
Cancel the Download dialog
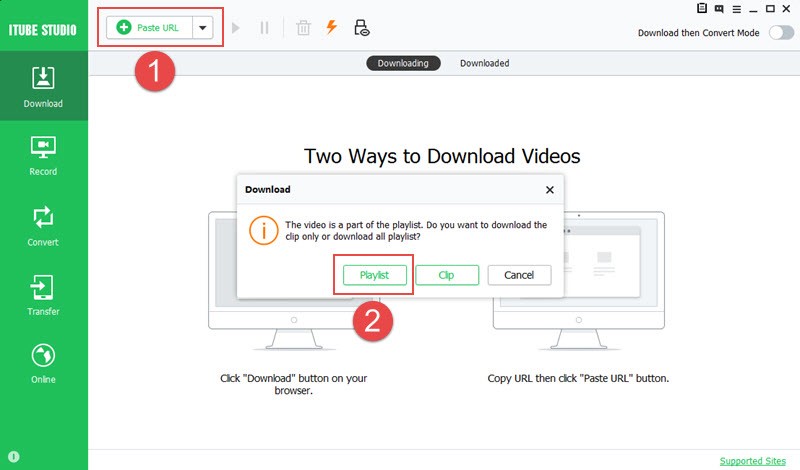click(x=519, y=275)
